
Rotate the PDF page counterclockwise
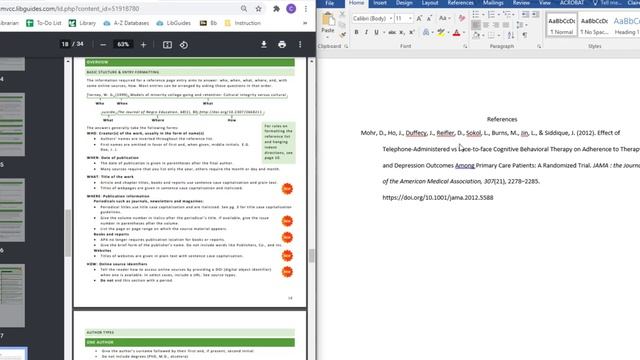click(x=184, y=45)
